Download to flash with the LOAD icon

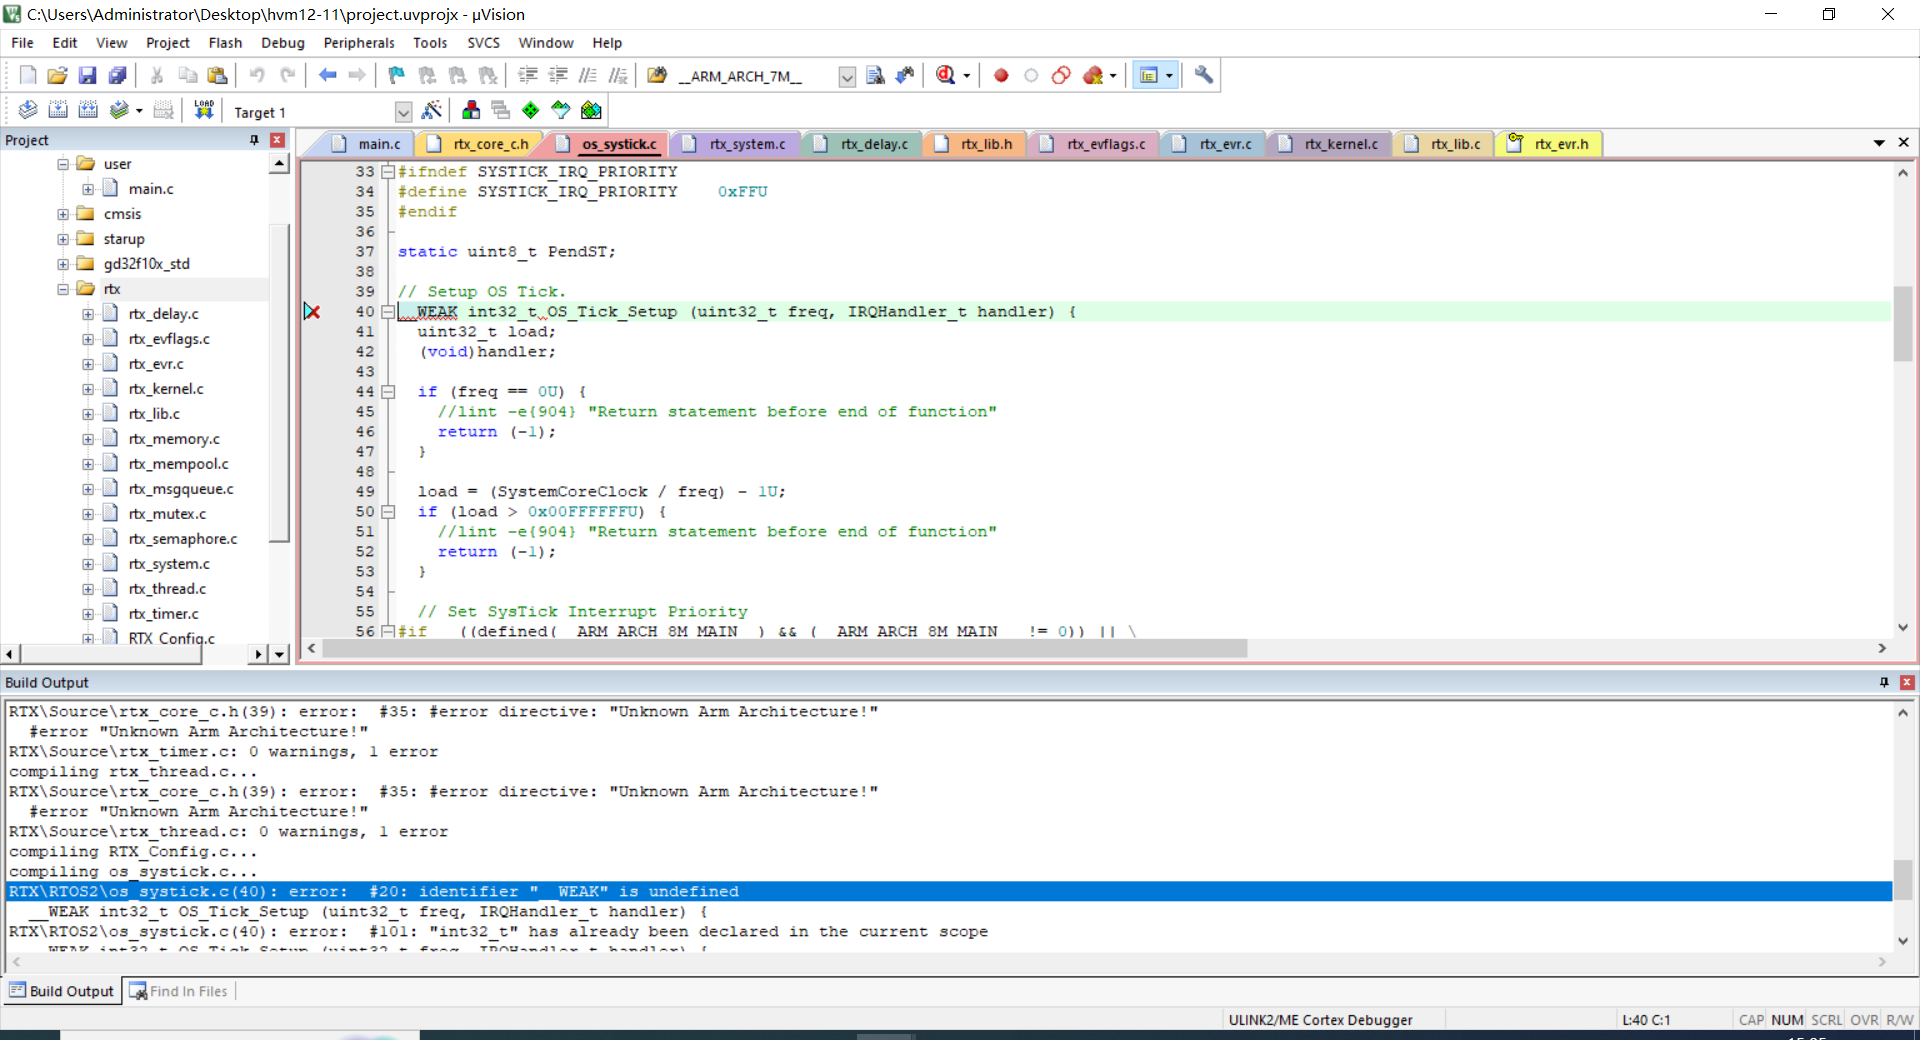[x=204, y=110]
